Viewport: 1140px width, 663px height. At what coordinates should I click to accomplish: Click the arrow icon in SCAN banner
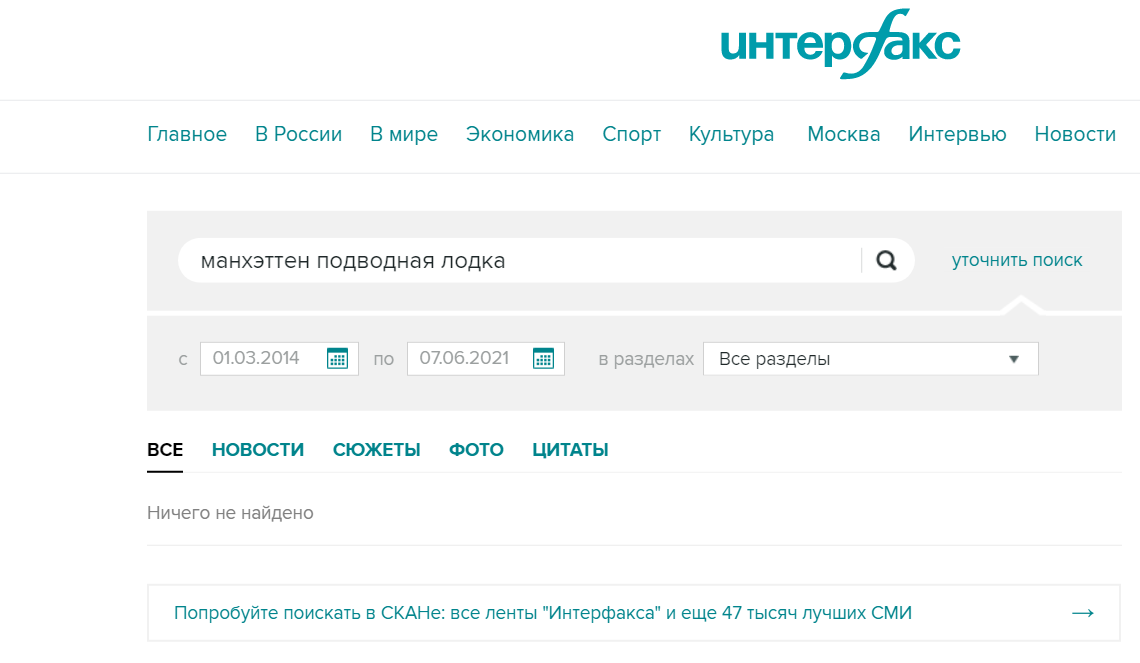[1082, 613]
